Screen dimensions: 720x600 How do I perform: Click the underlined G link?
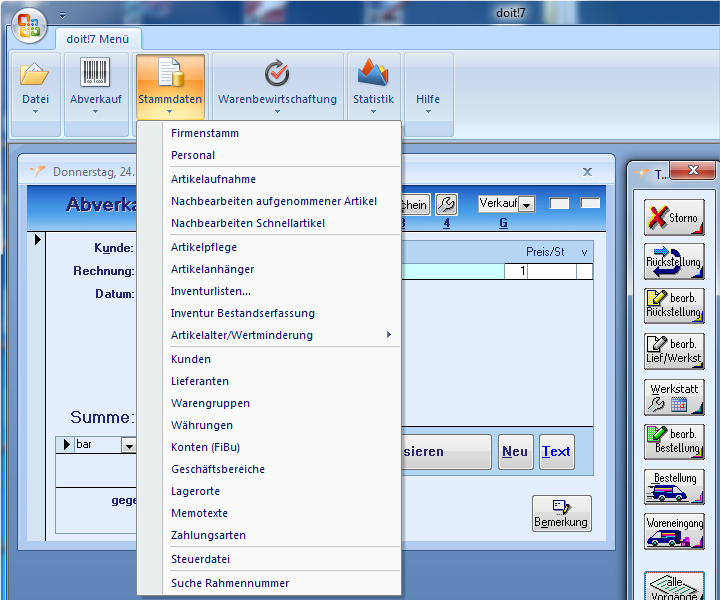tap(503, 224)
